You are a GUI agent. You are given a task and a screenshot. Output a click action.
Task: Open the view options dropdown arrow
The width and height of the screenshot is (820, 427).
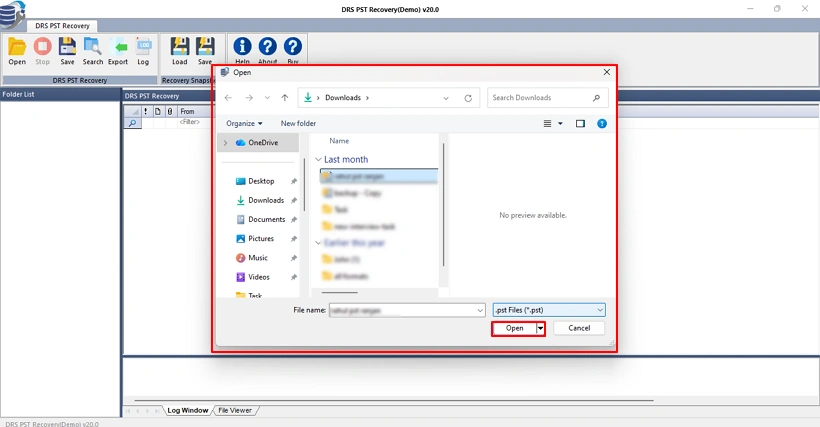tap(560, 123)
